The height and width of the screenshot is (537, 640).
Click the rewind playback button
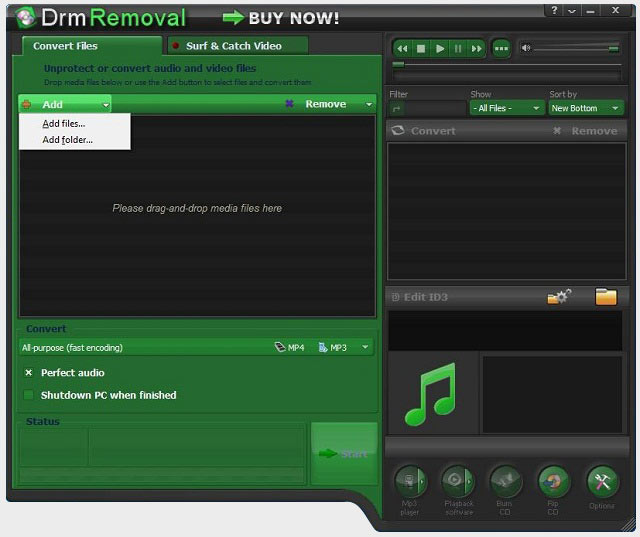click(x=402, y=49)
